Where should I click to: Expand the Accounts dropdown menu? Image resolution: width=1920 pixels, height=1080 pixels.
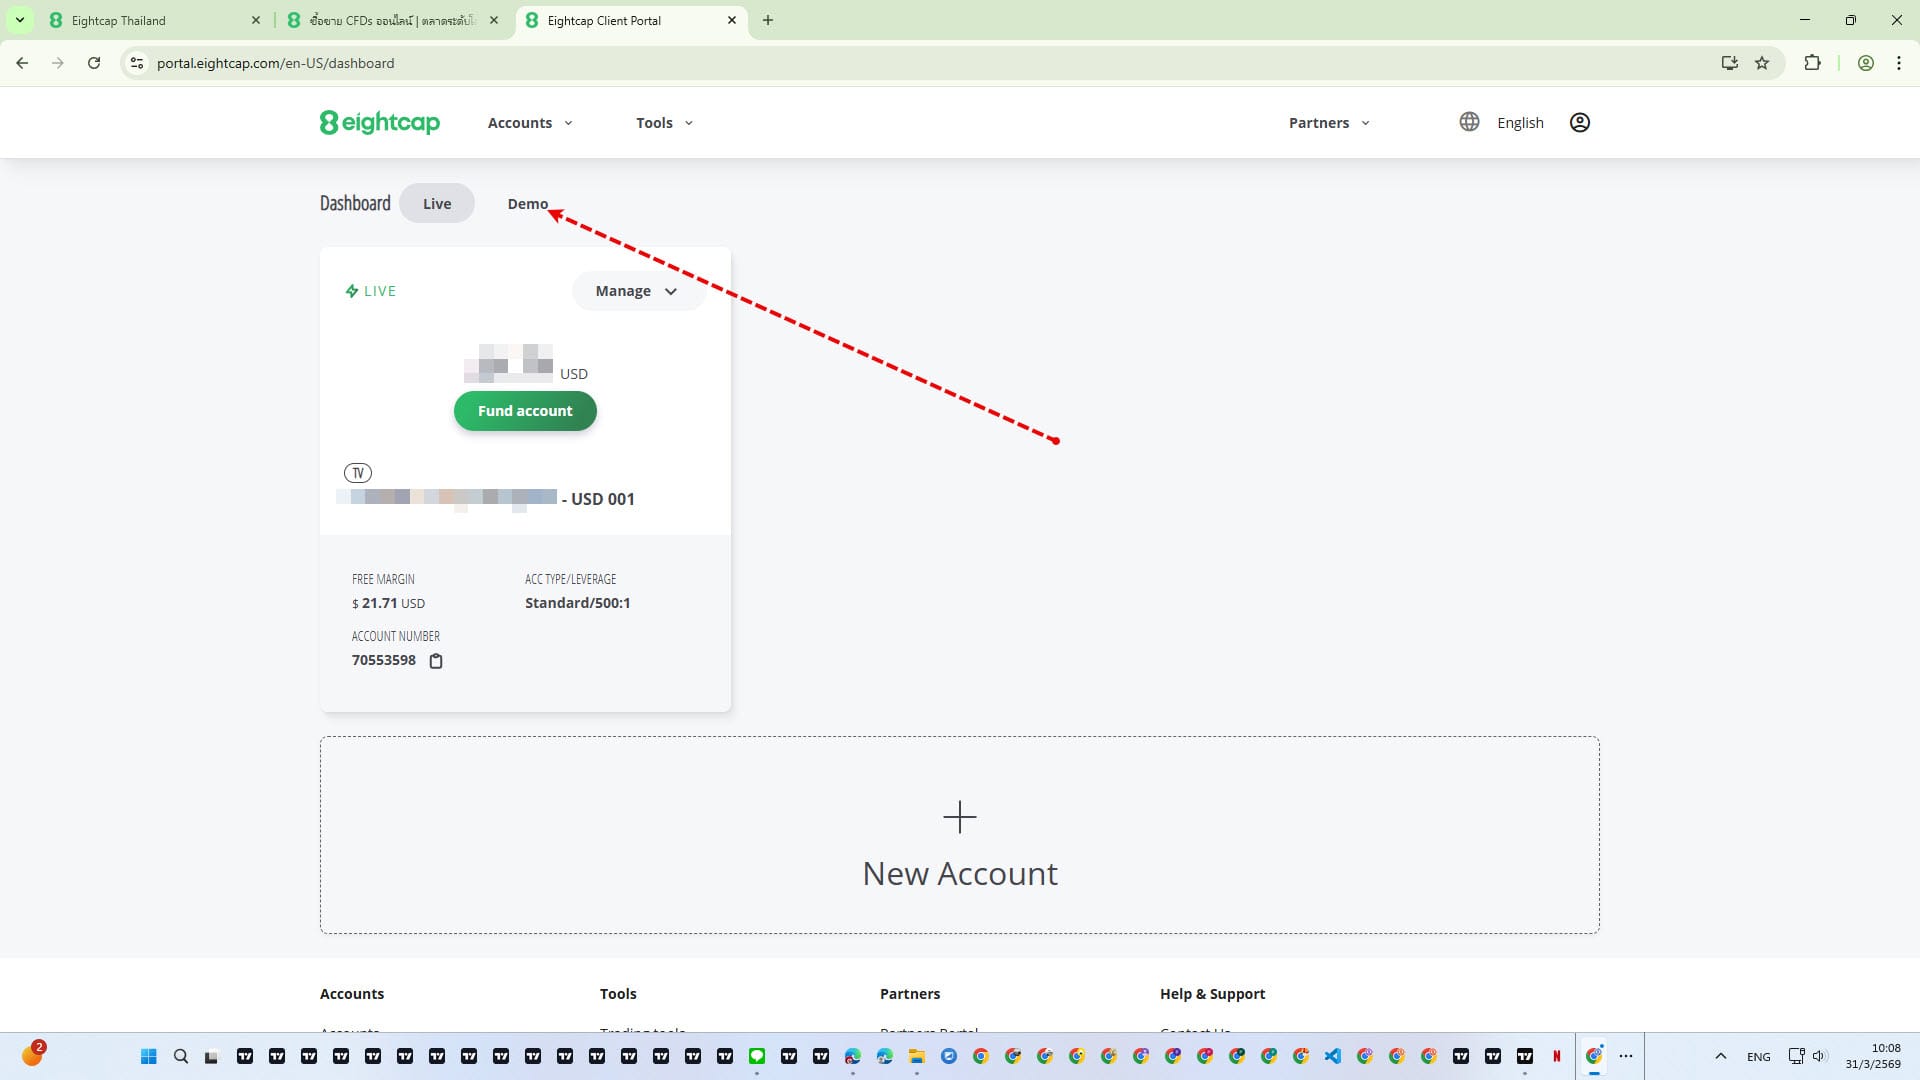(530, 123)
